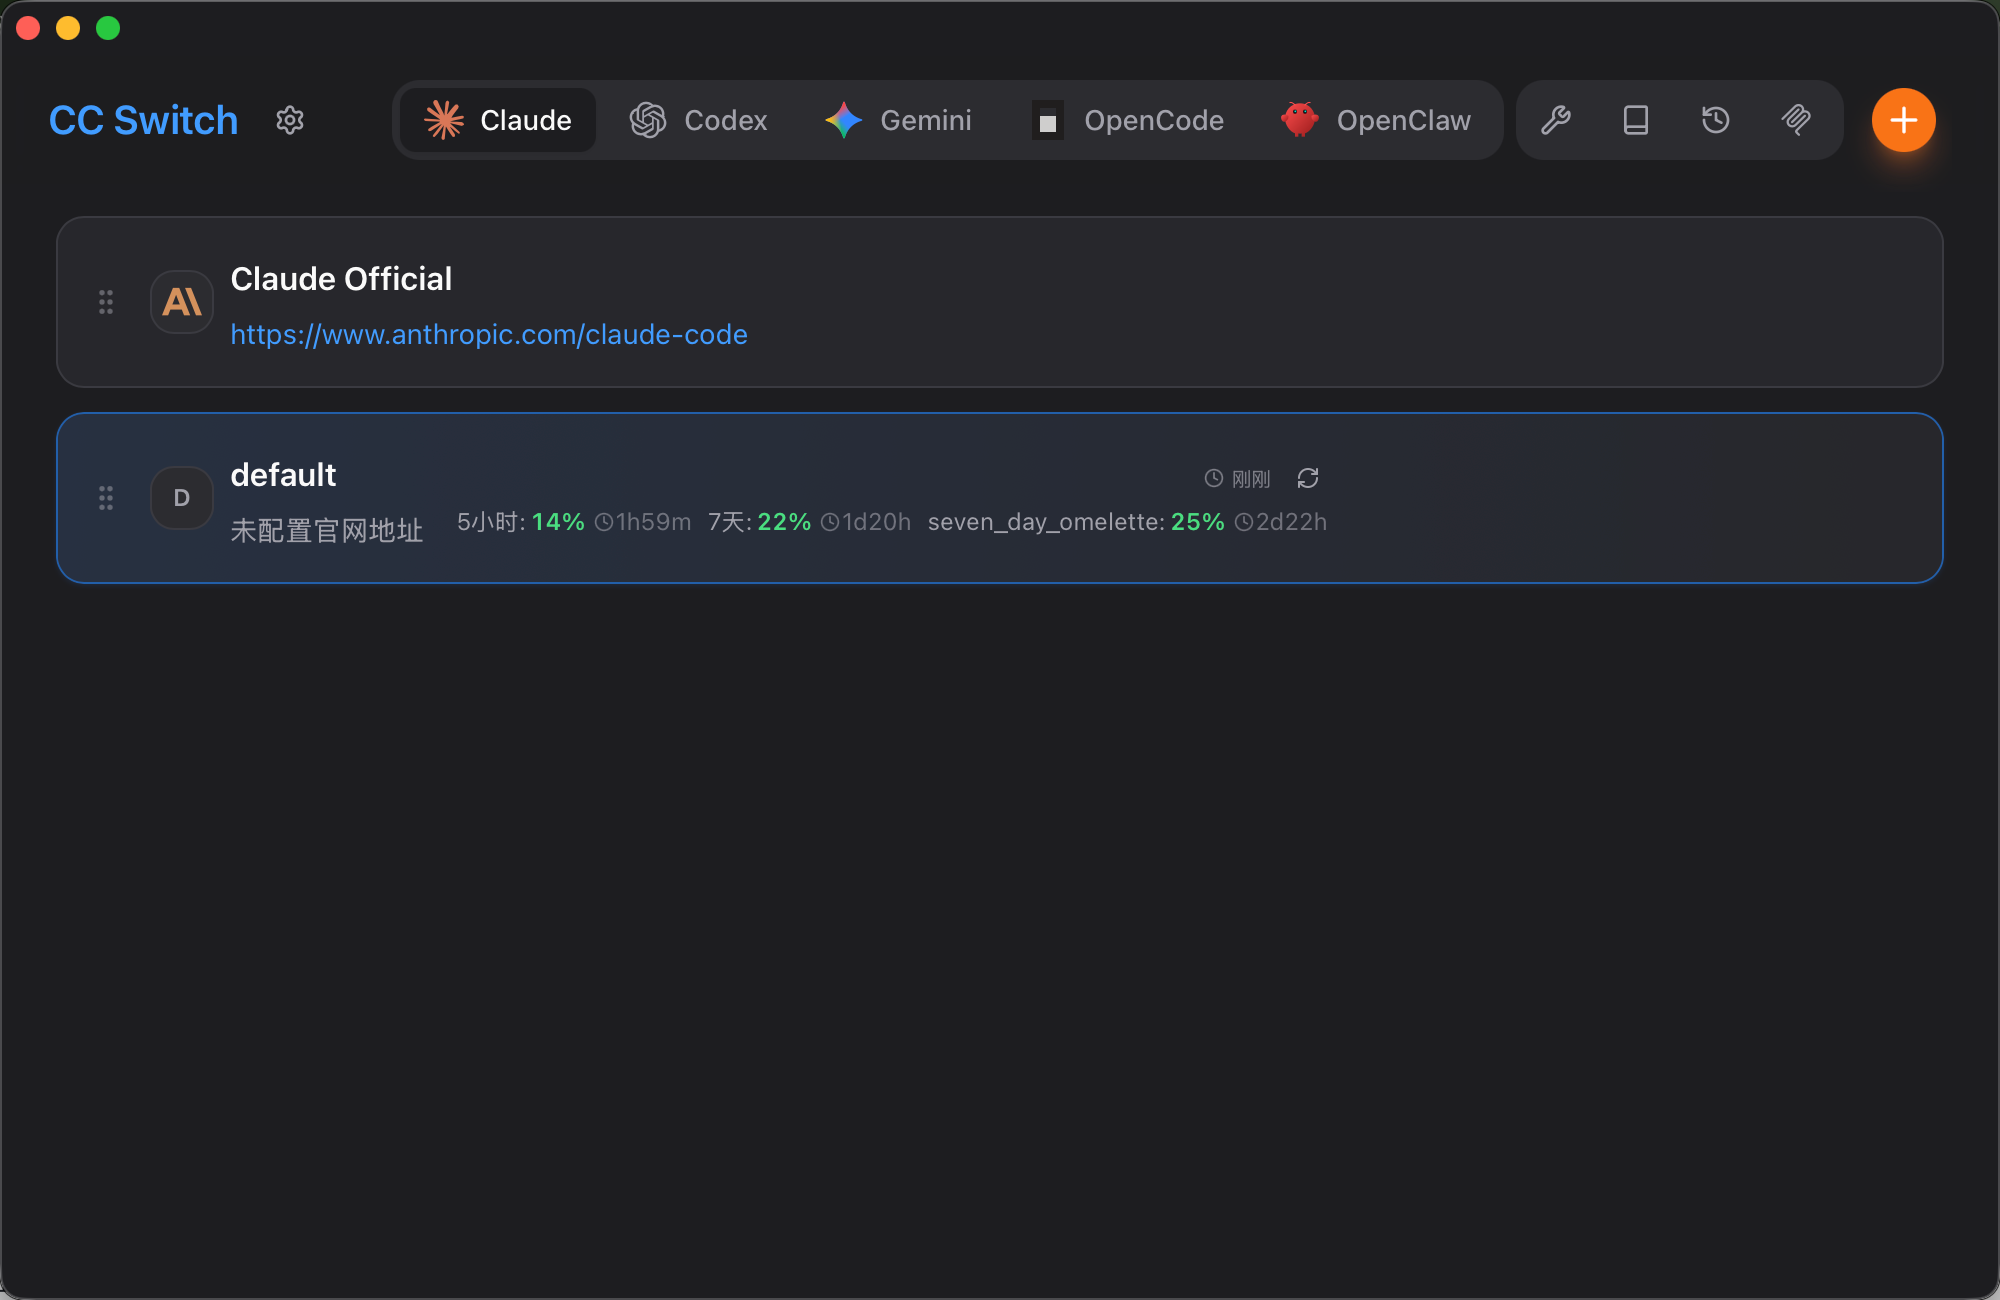Switch to the OpenClaw tab

(1376, 120)
